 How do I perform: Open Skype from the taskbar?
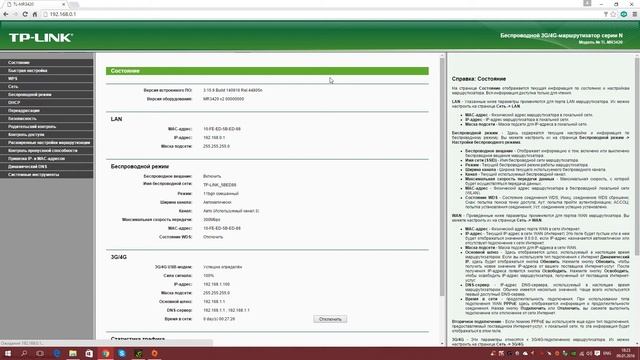[x=122, y=353]
